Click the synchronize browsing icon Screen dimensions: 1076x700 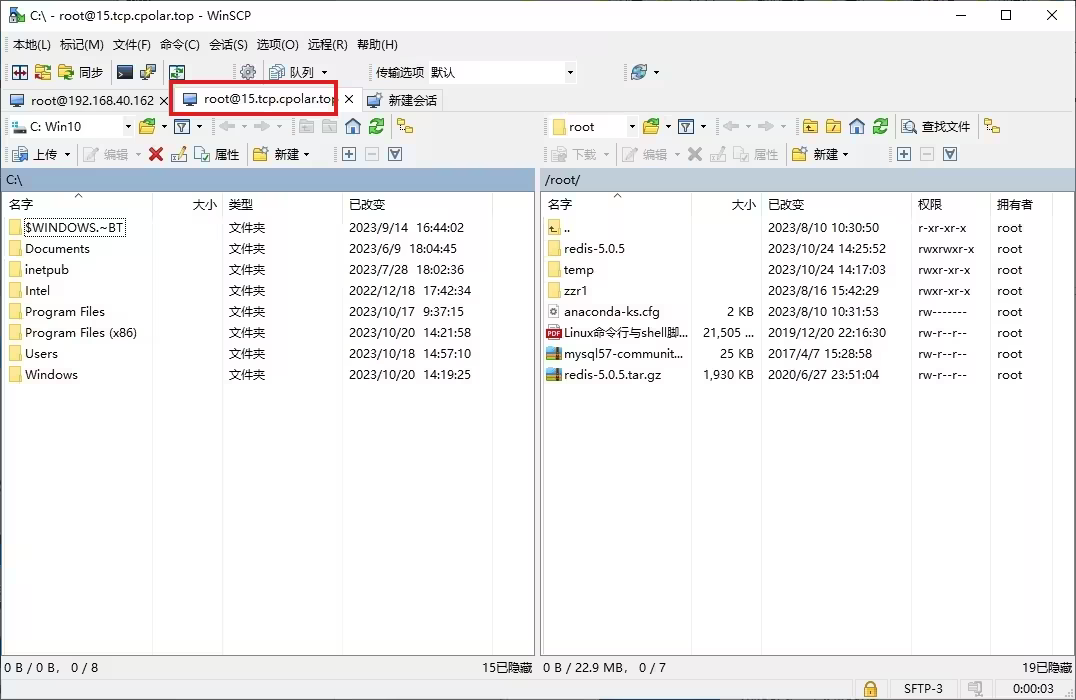[x=43, y=72]
